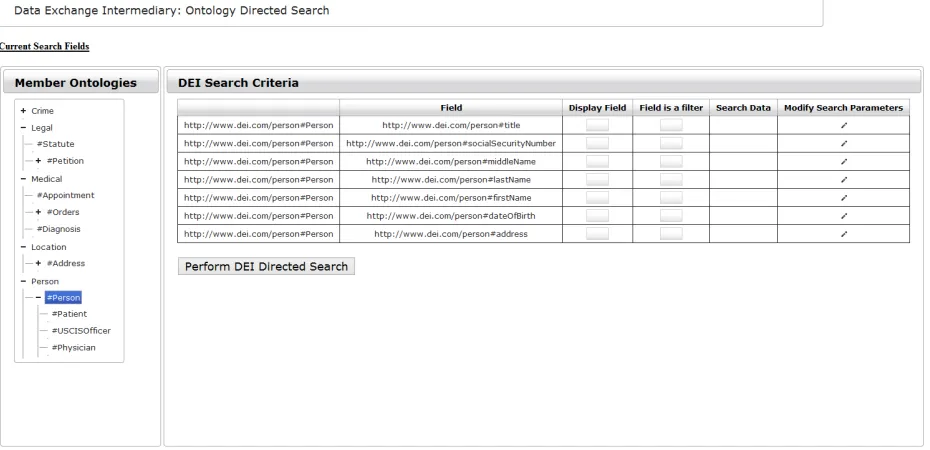Toggle Display Field for lastName
The width and height of the screenshot is (930, 450).
(x=597, y=180)
